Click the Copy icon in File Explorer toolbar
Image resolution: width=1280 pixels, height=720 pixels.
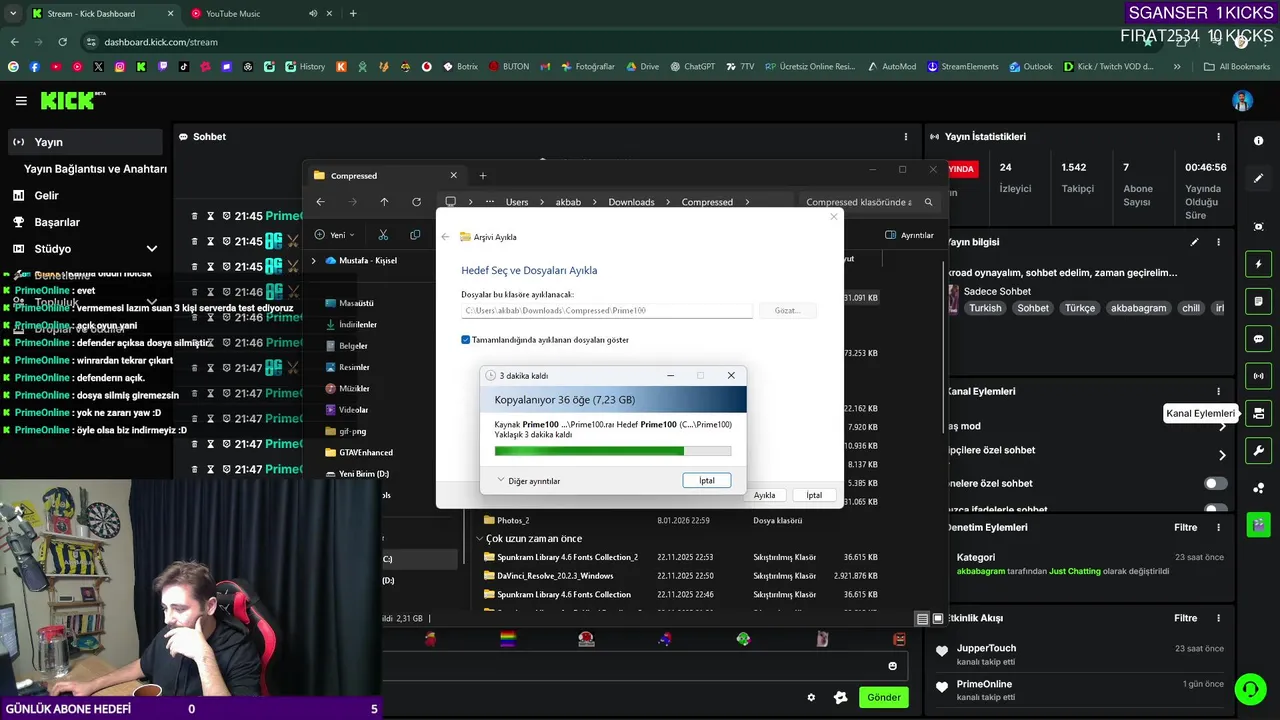click(415, 235)
